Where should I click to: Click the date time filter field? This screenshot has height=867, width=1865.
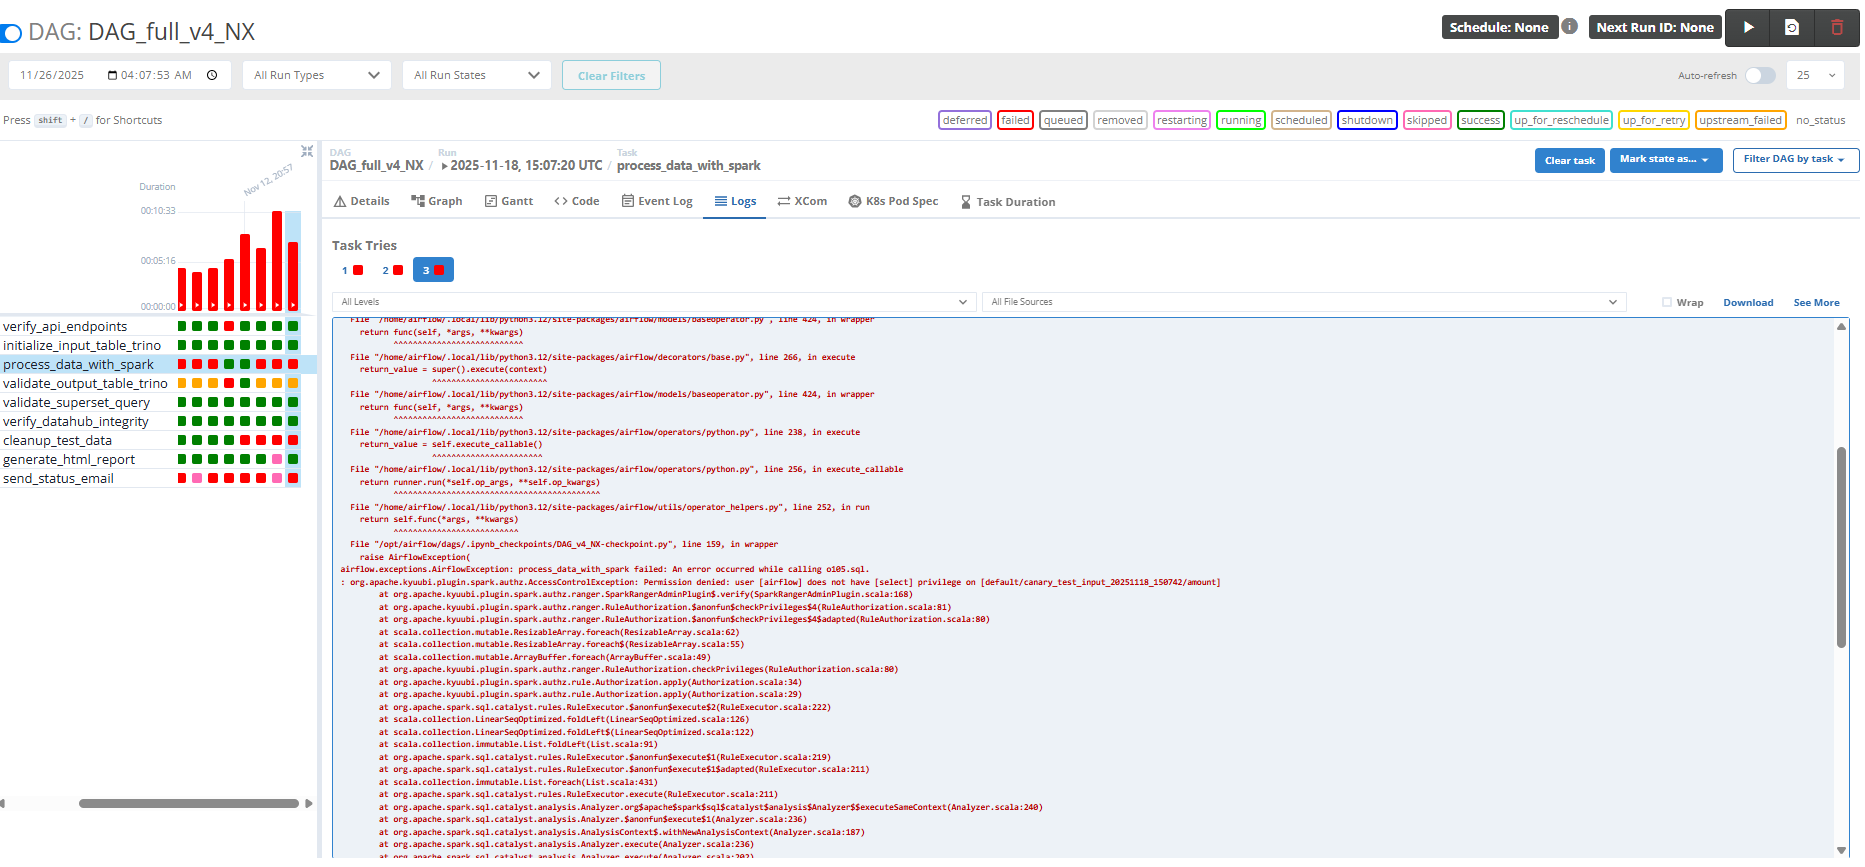pyautogui.click(x=119, y=75)
